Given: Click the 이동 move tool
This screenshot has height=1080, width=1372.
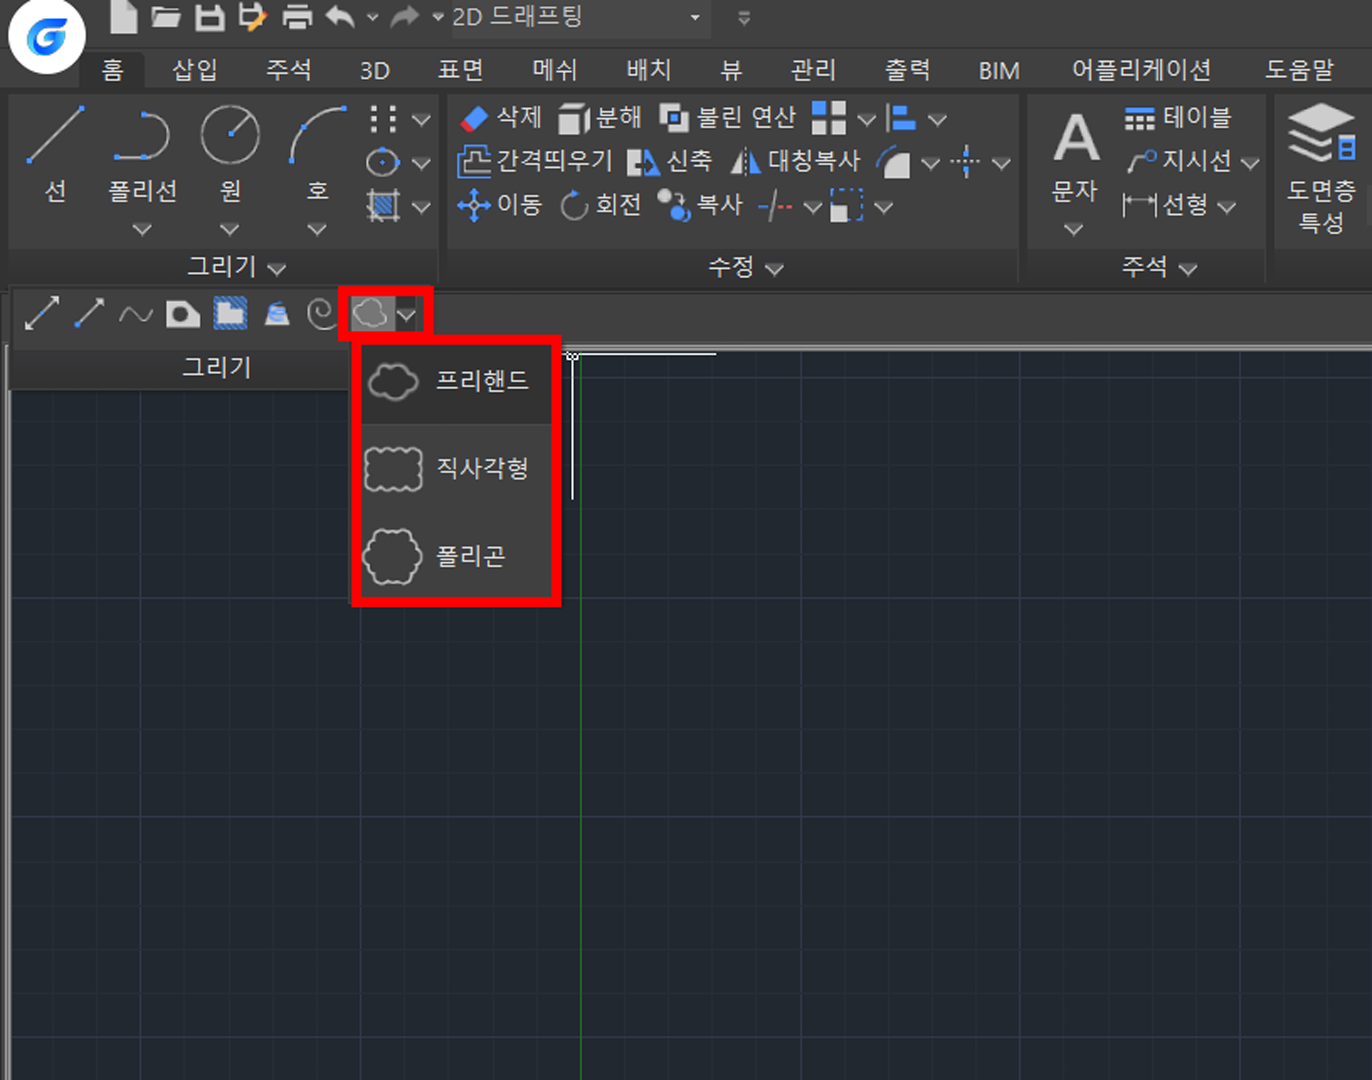Looking at the screenshot, I should (499, 205).
